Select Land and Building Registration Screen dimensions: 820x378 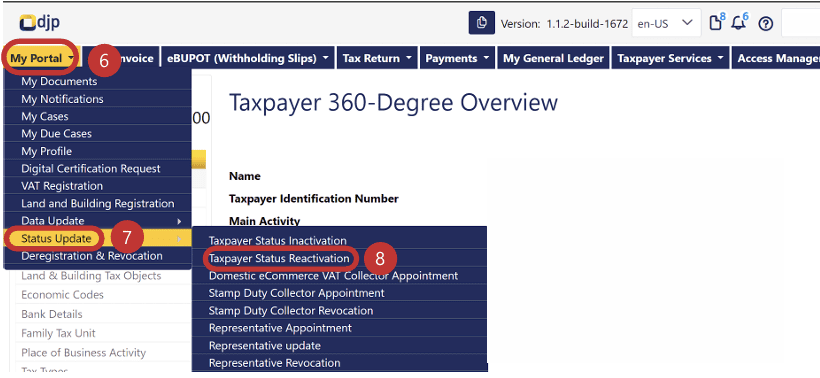click(98, 203)
